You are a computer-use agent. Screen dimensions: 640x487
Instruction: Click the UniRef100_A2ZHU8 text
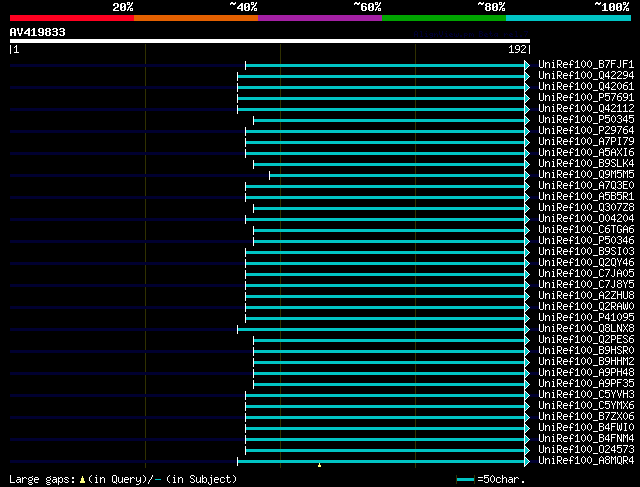pyautogui.click(x=586, y=296)
